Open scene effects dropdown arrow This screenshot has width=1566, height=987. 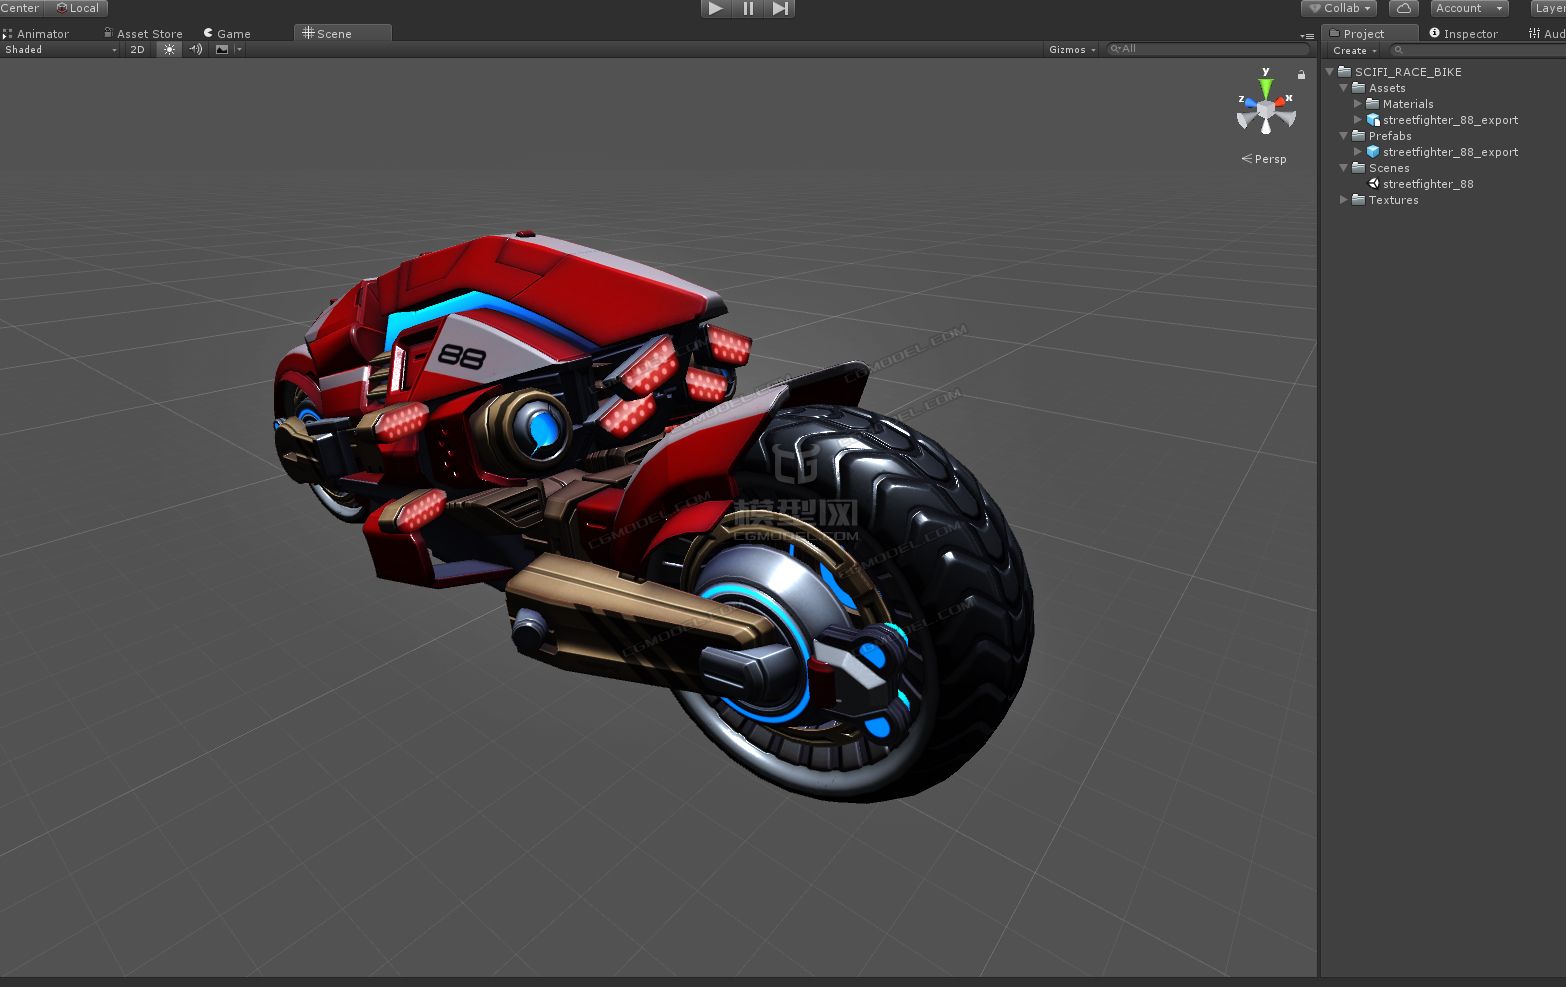[239, 49]
